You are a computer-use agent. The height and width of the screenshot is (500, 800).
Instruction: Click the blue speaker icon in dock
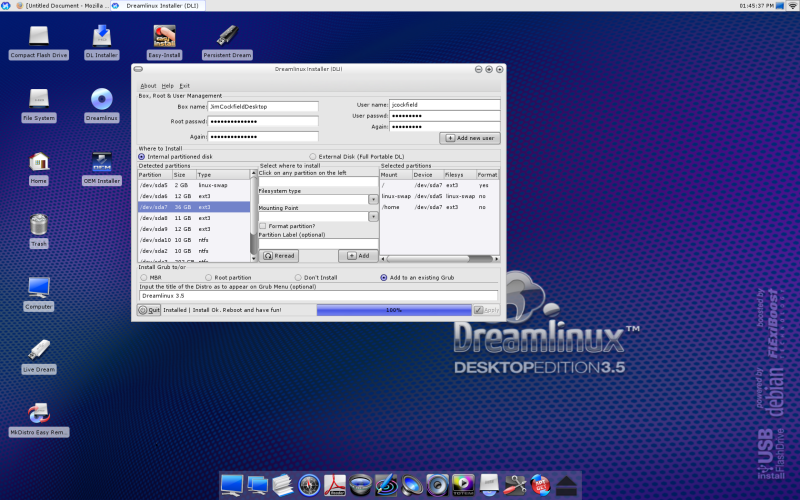click(412, 485)
